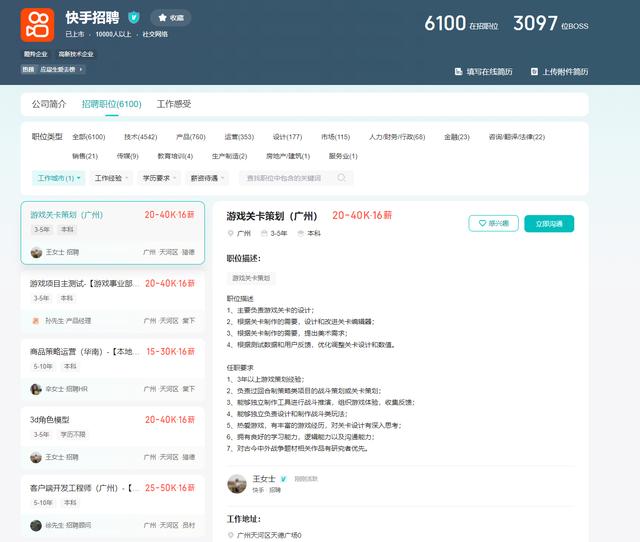Click the 感兴趣 heart button

(493, 223)
